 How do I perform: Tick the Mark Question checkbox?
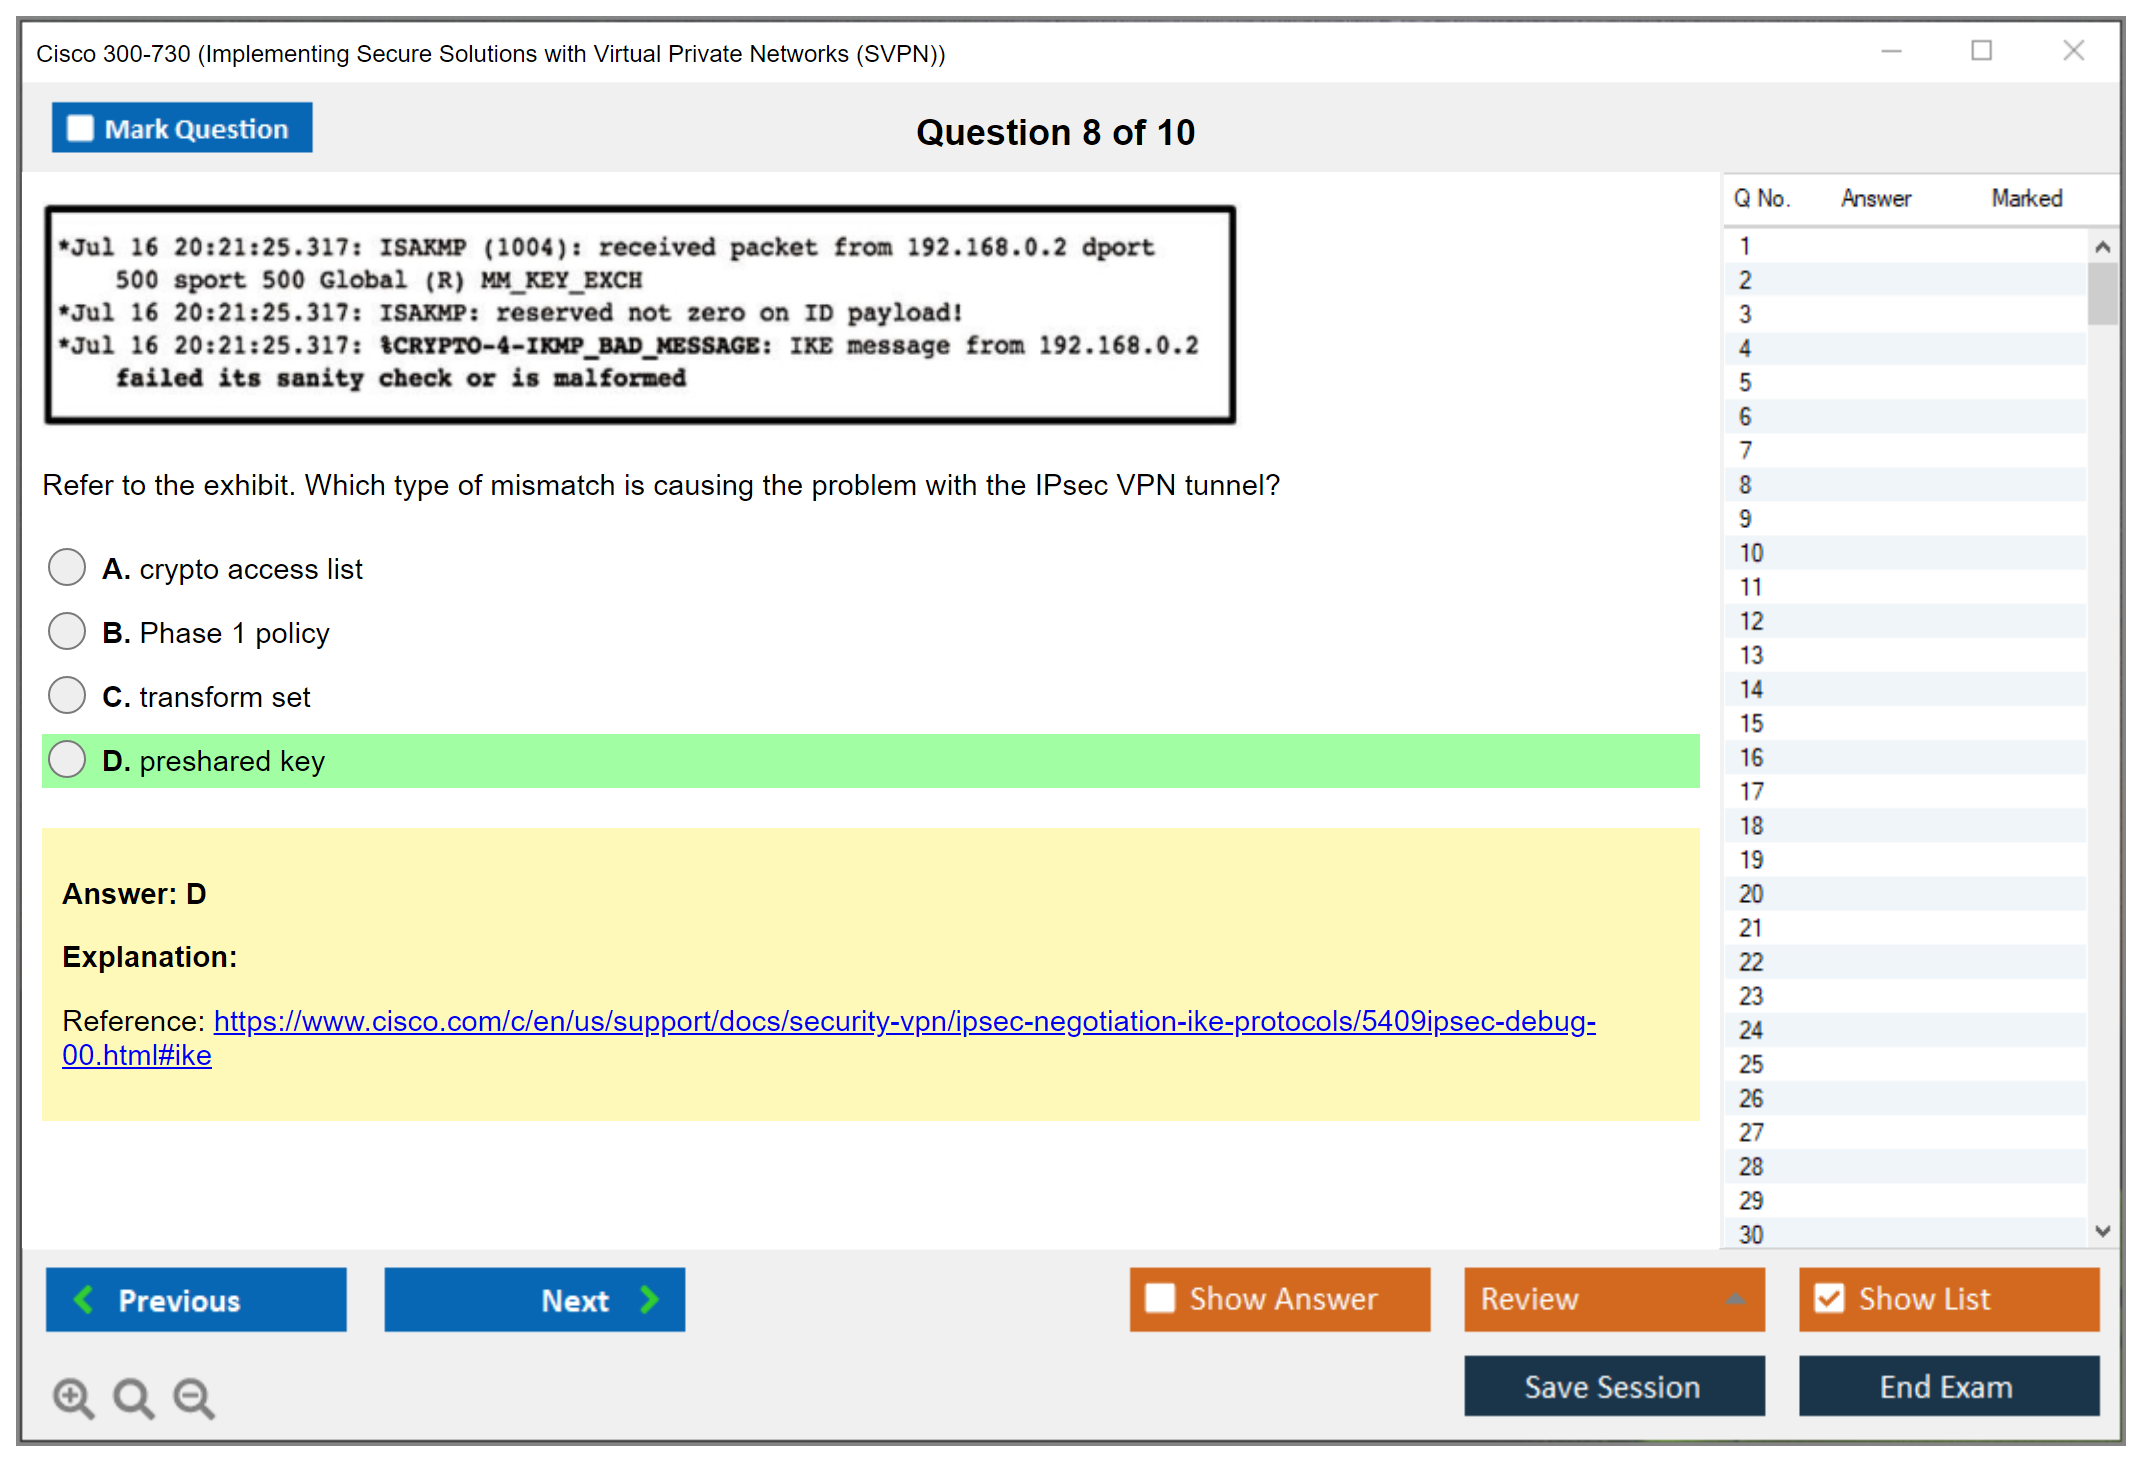(x=80, y=128)
